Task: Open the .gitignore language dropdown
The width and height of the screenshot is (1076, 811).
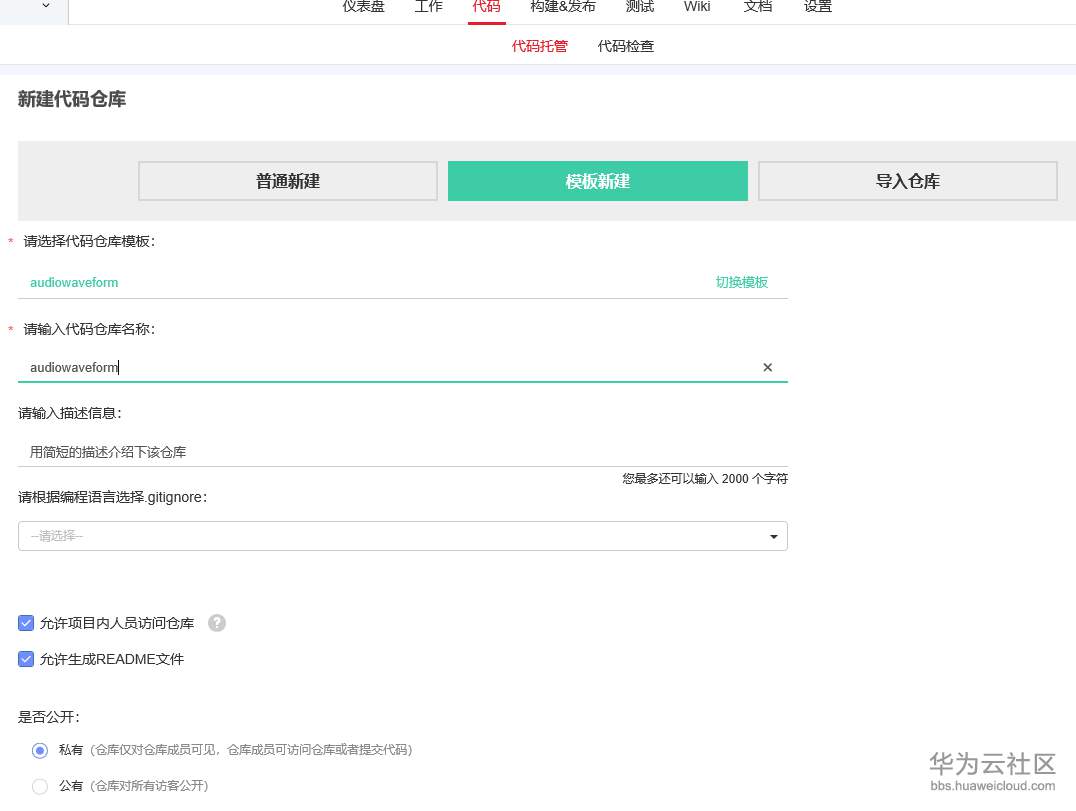Action: coord(400,536)
